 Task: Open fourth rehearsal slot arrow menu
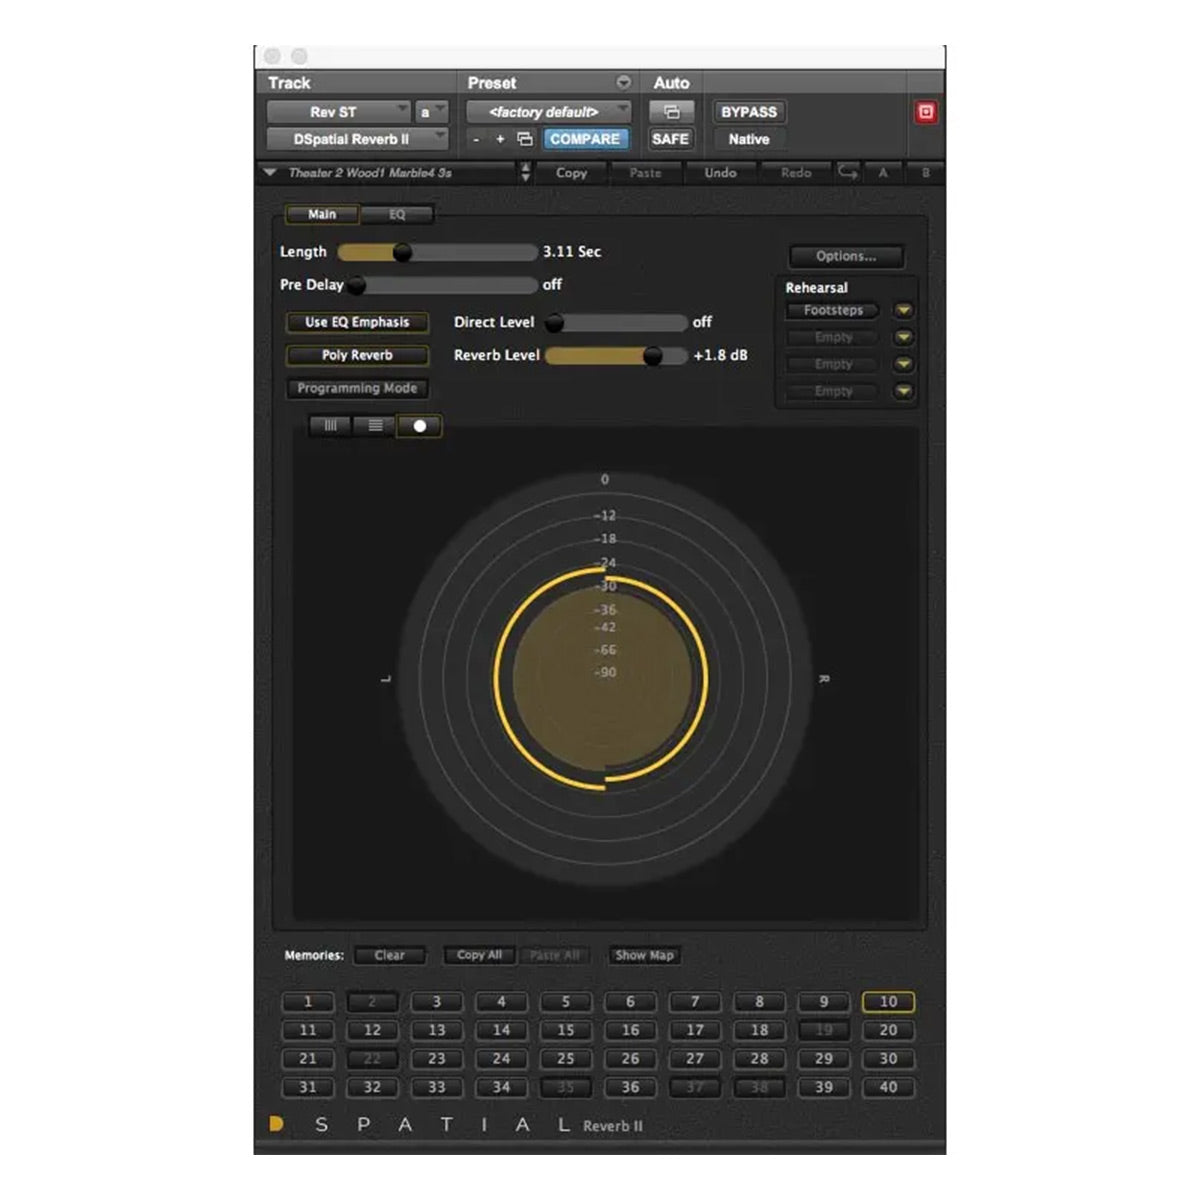point(904,392)
